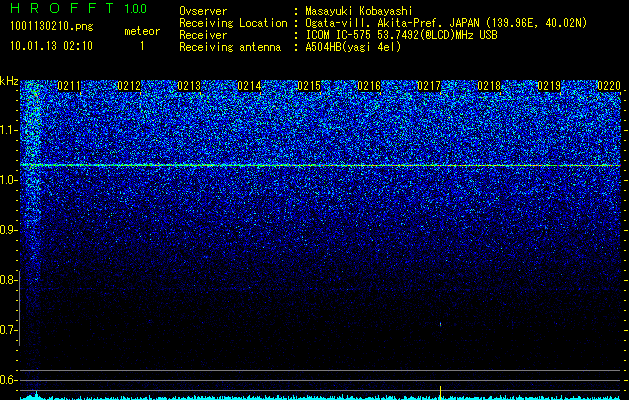Click the HROFFT 1.0.0 title text

(x=78, y=8)
